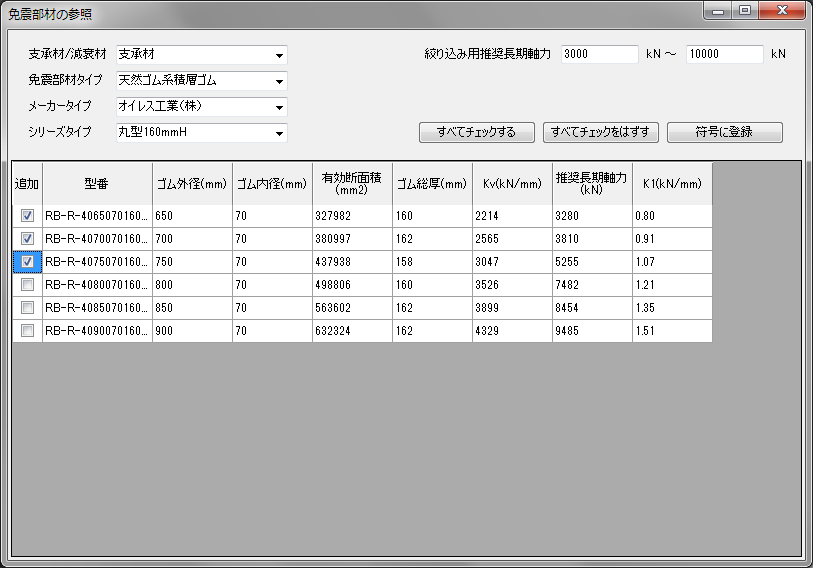Sort by the ゴム内径(mm) column header
Viewport: 813px width, 568px height.
click(272, 184)
